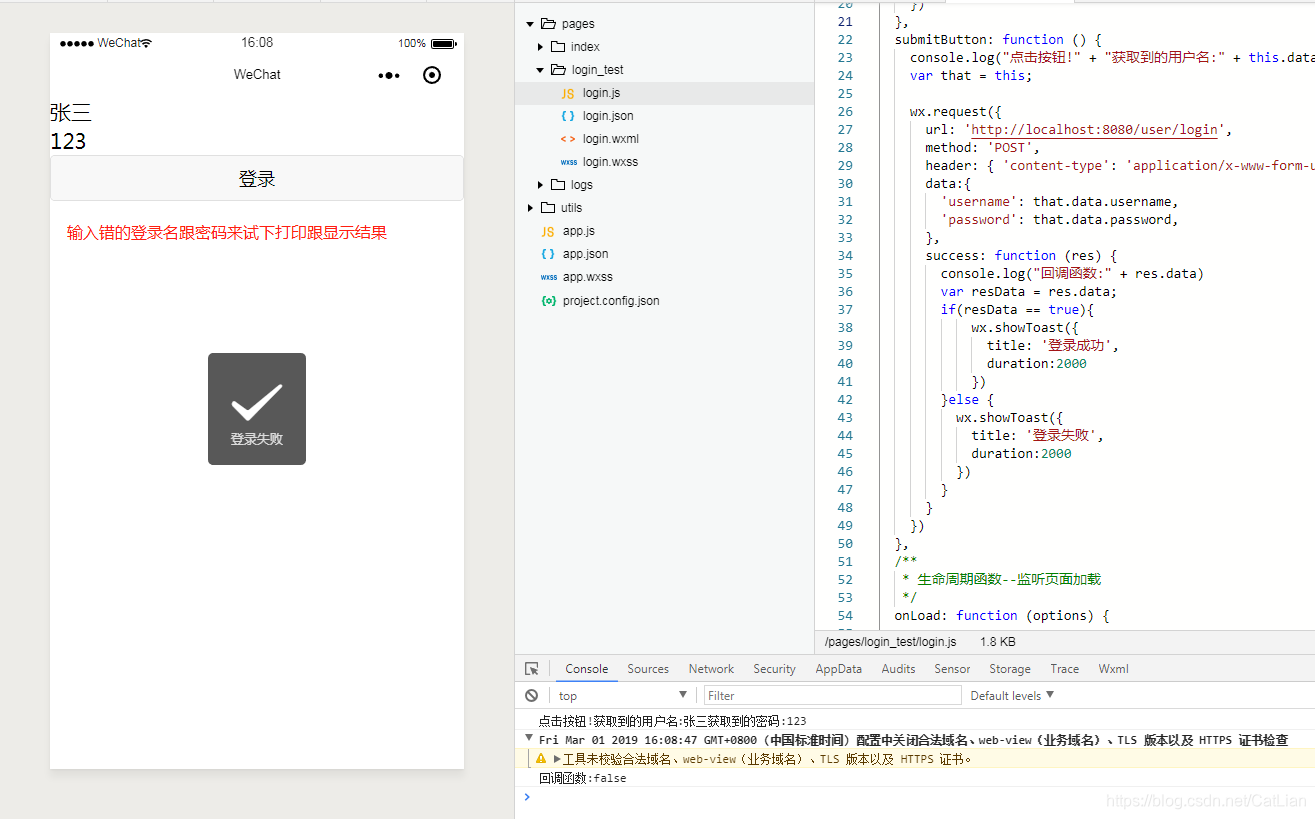Click the wxss icon beside app.wxss

point(548,277)
